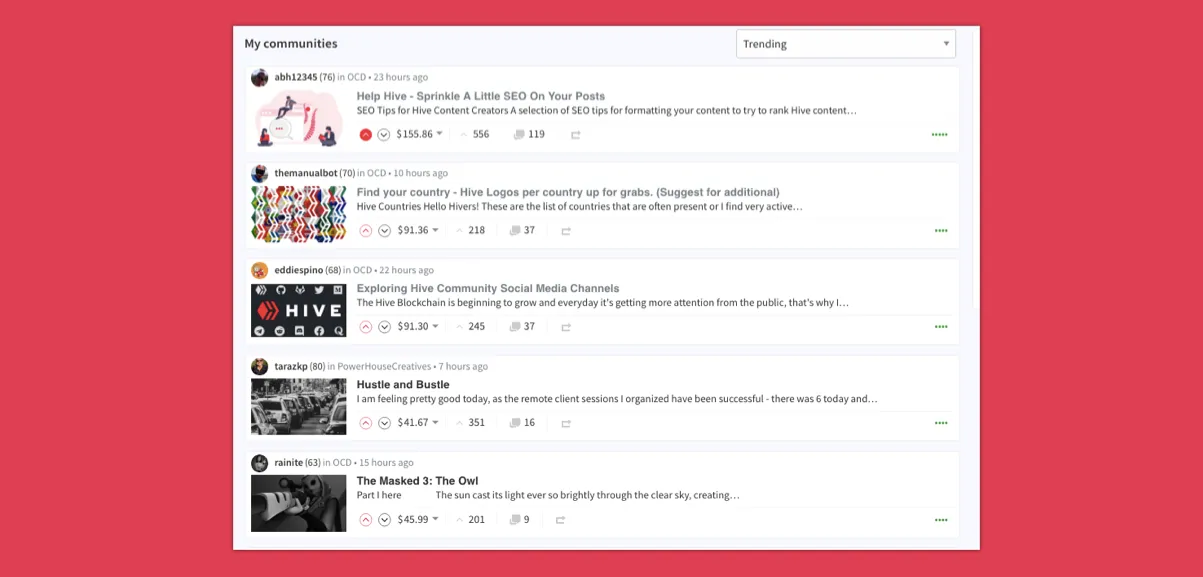1203x577 pixels.
Task: Show voters list for 218 votes
Action: tap(471, 230)
